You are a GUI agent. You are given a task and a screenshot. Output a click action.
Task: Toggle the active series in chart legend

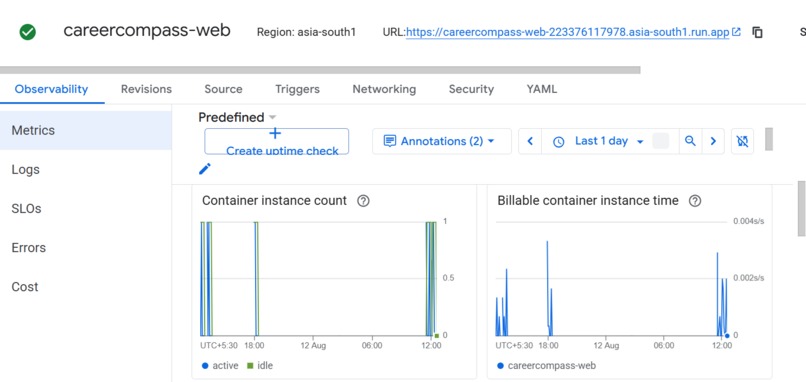coord(220,366)
